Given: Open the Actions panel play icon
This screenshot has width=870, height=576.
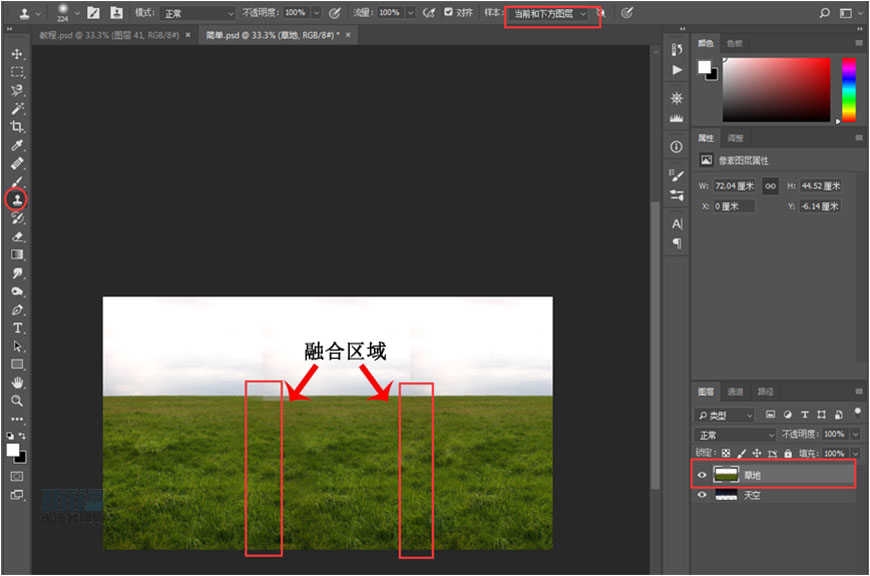Looking at the screenshot, I should coord(677,70).
